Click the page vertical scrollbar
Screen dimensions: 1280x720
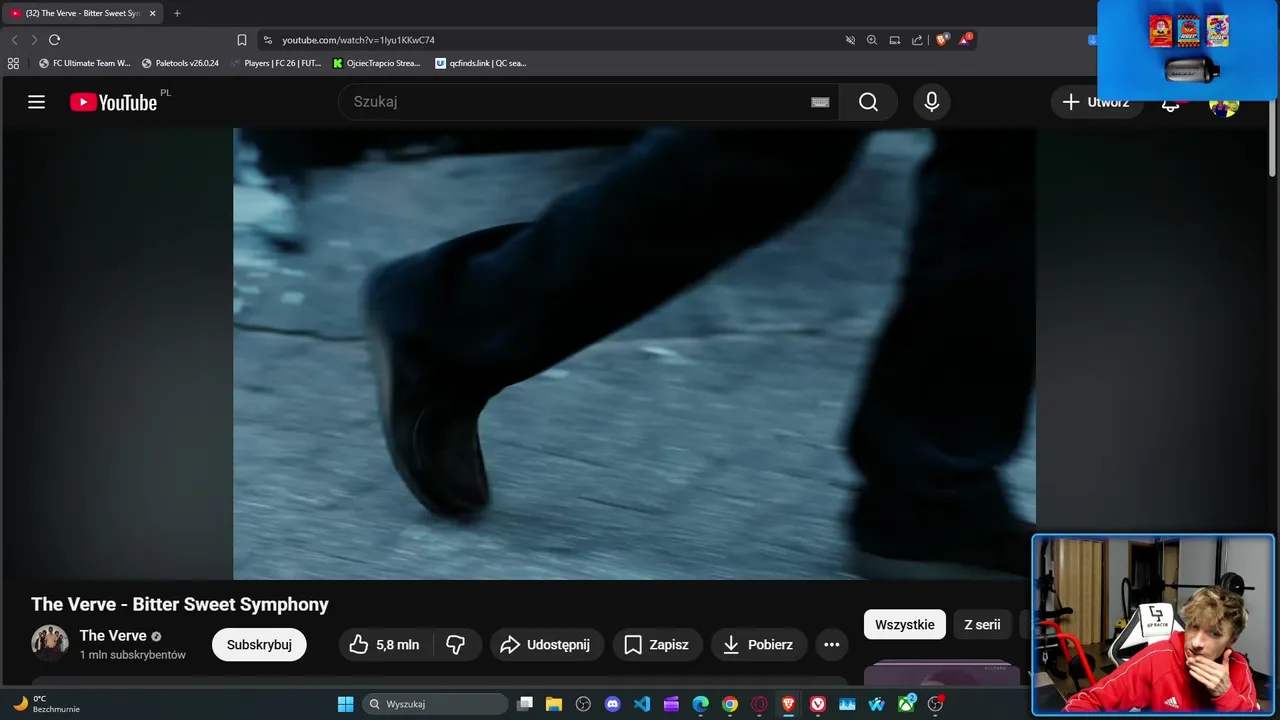(1273, 140)
